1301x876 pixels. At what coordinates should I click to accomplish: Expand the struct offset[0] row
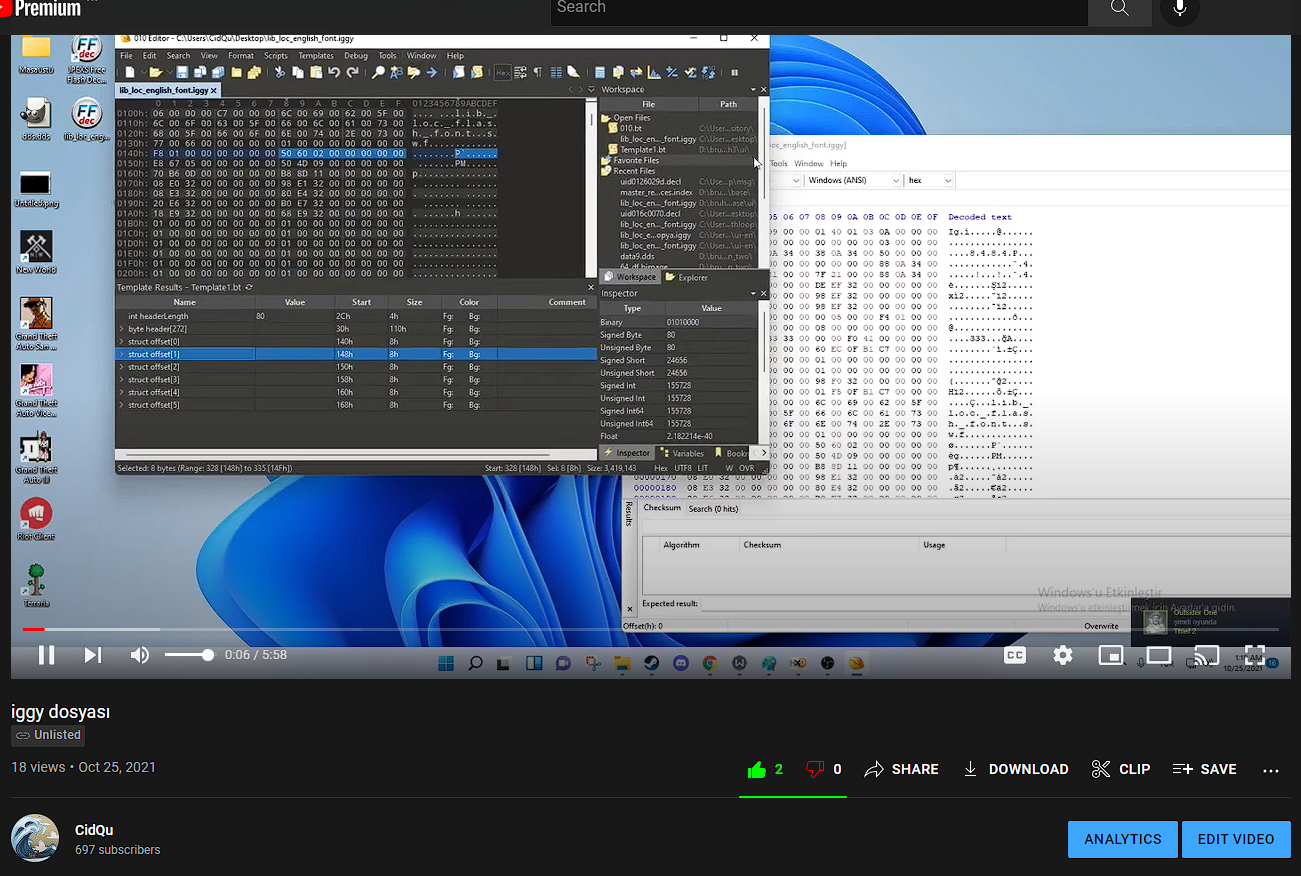point(122,342)
